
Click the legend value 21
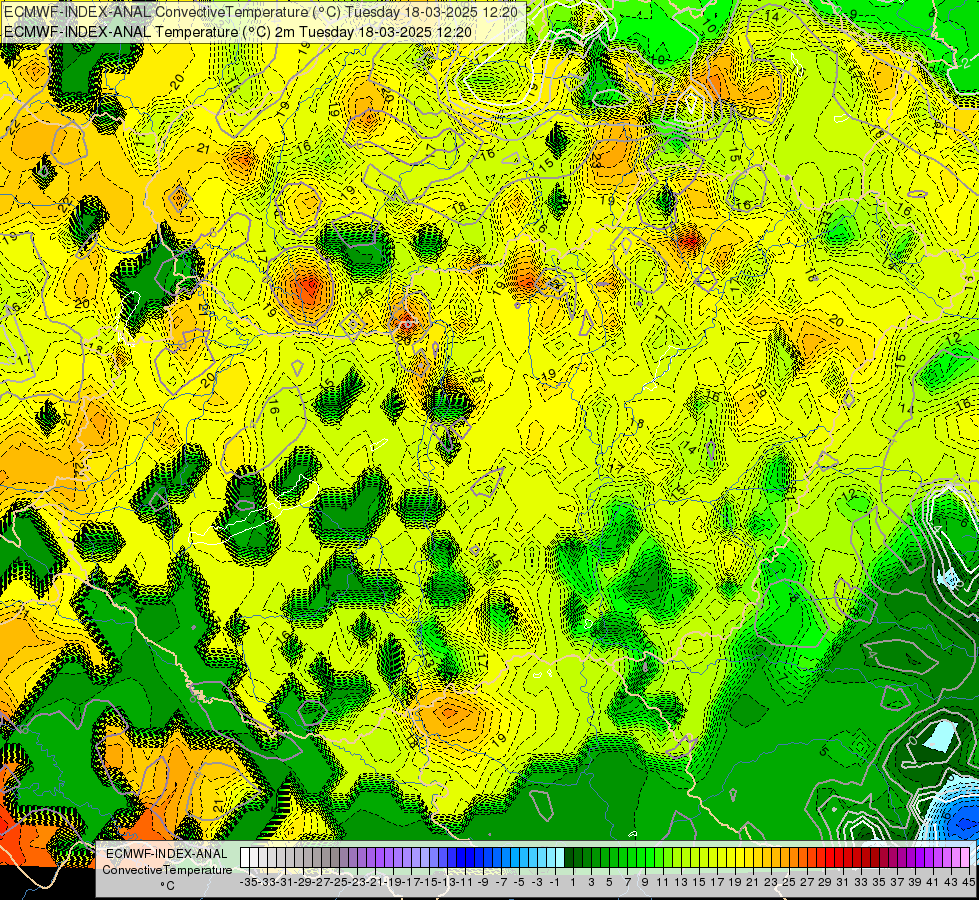point(753,883)
